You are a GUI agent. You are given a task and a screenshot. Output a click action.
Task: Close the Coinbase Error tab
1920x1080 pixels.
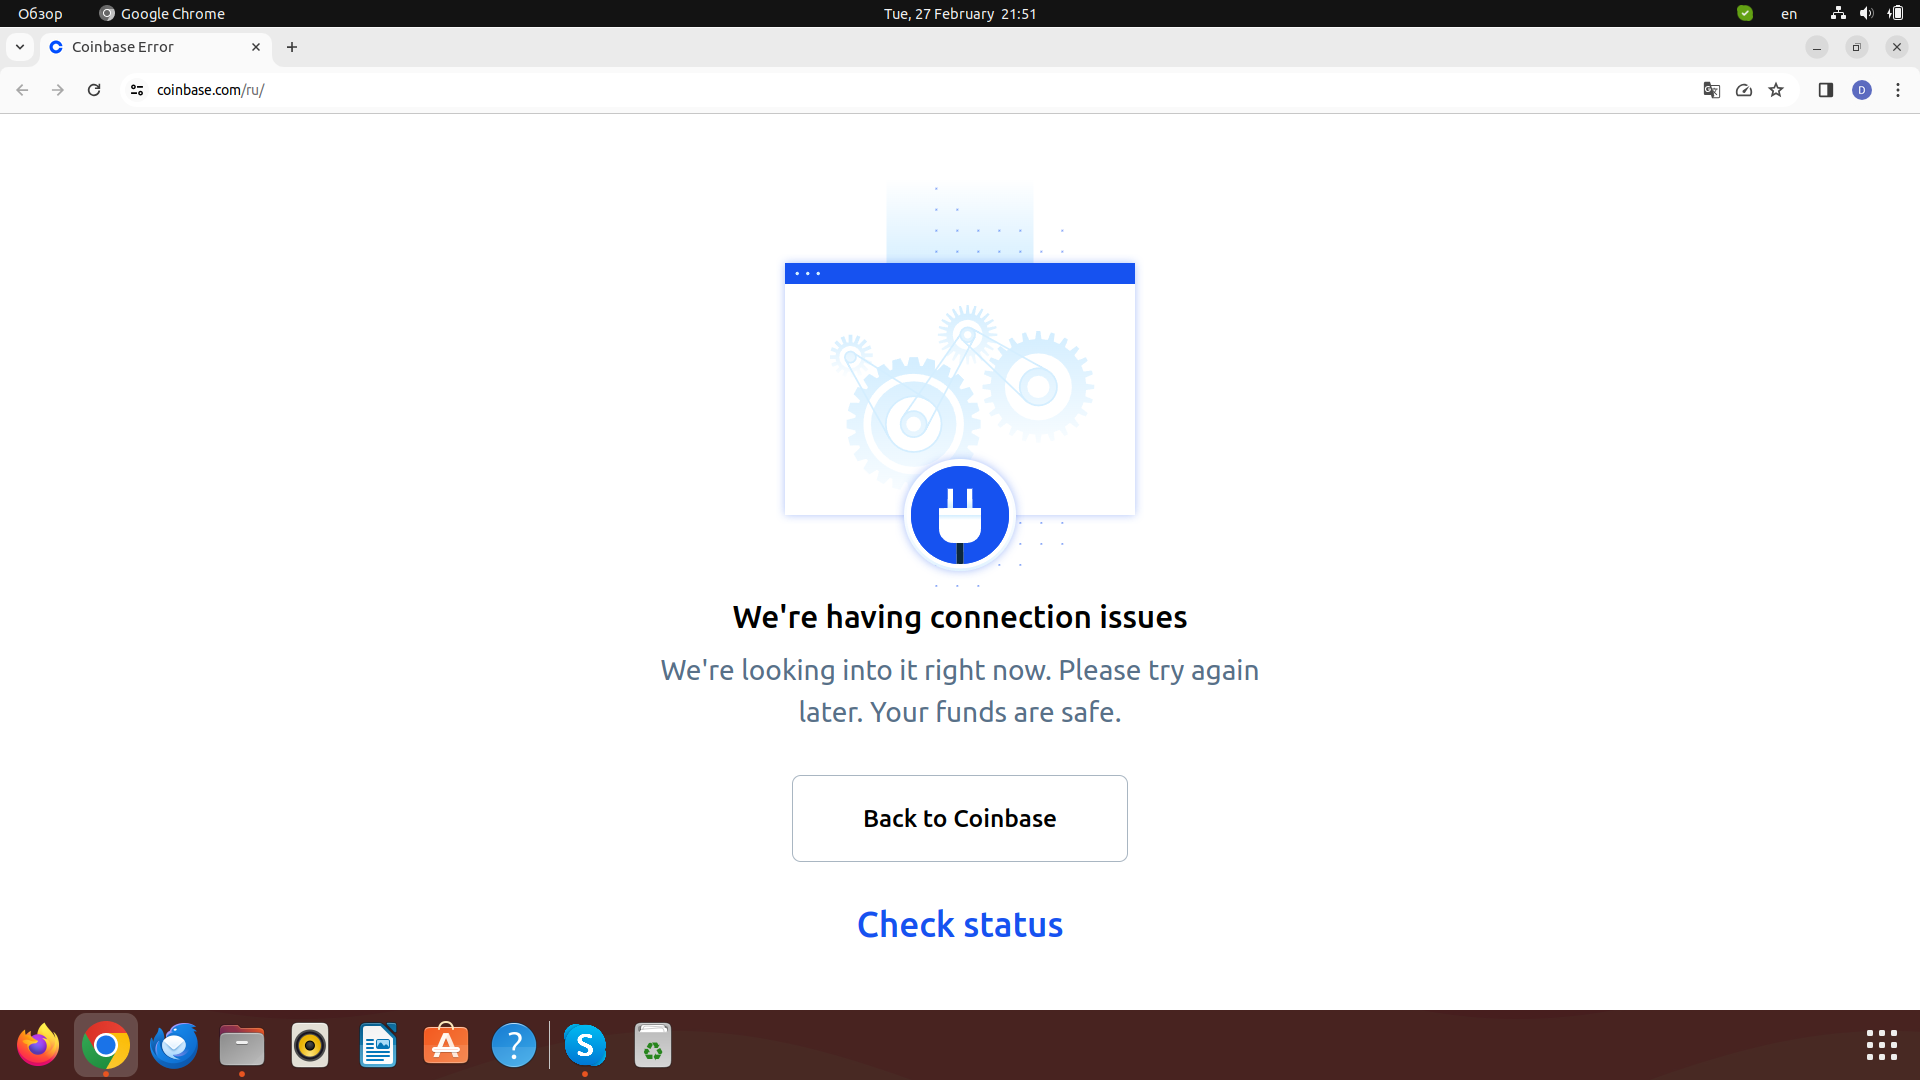tap(256, 47)
